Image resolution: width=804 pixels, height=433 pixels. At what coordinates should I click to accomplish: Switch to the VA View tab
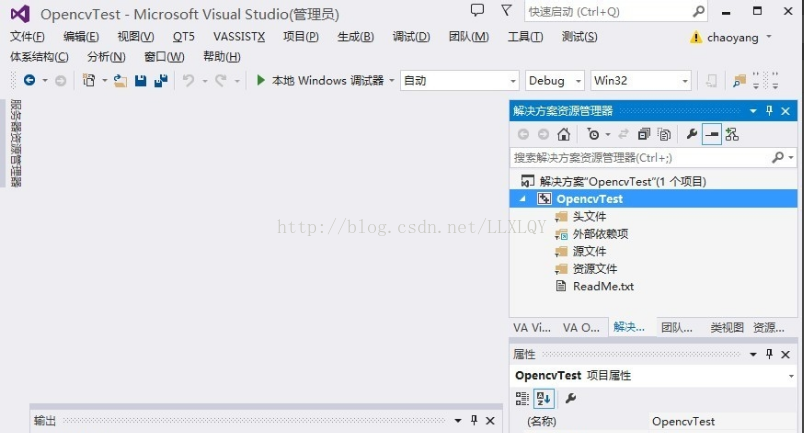tap(532, 328)
